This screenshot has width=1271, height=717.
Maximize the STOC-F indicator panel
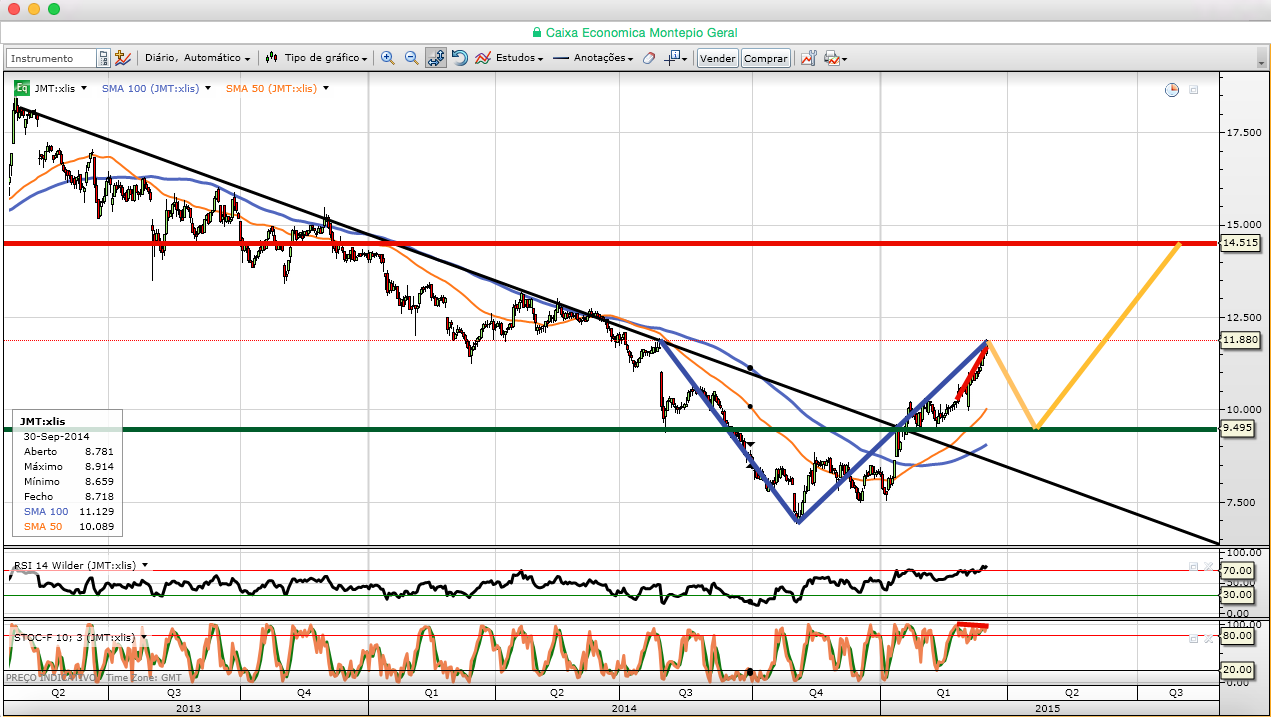click(x=1193, y=637)
